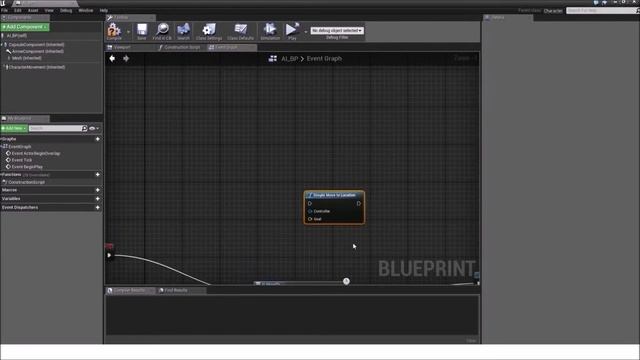The image size is (640, 360).
Task: Switch to the Viewport tab
Action: (x=131, y=47)
